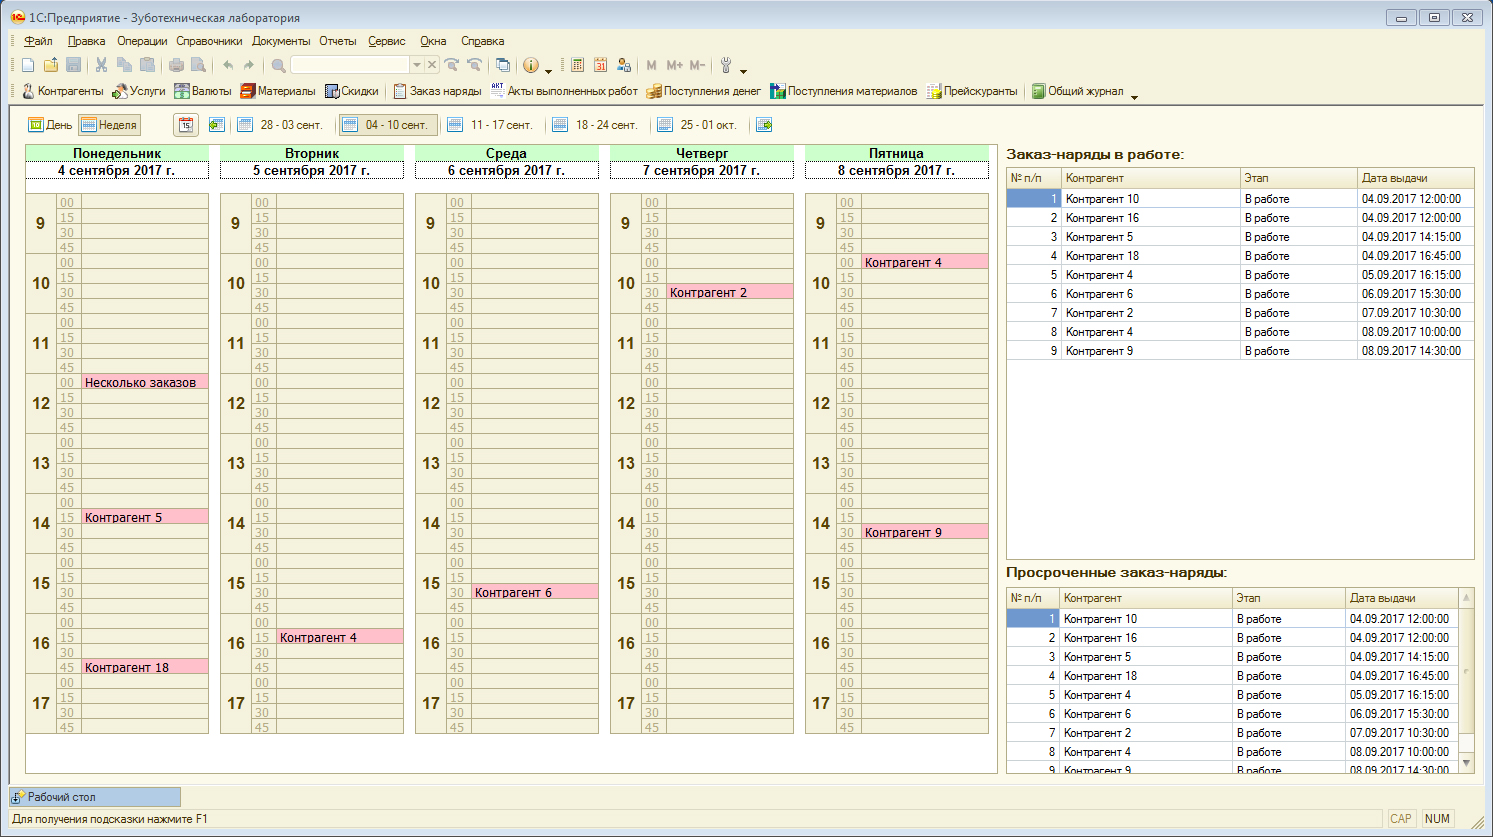Viewport: 1493px width, 837px height.
Task: Go to previous period with green left arrow
Action: [x=216, y=125]
